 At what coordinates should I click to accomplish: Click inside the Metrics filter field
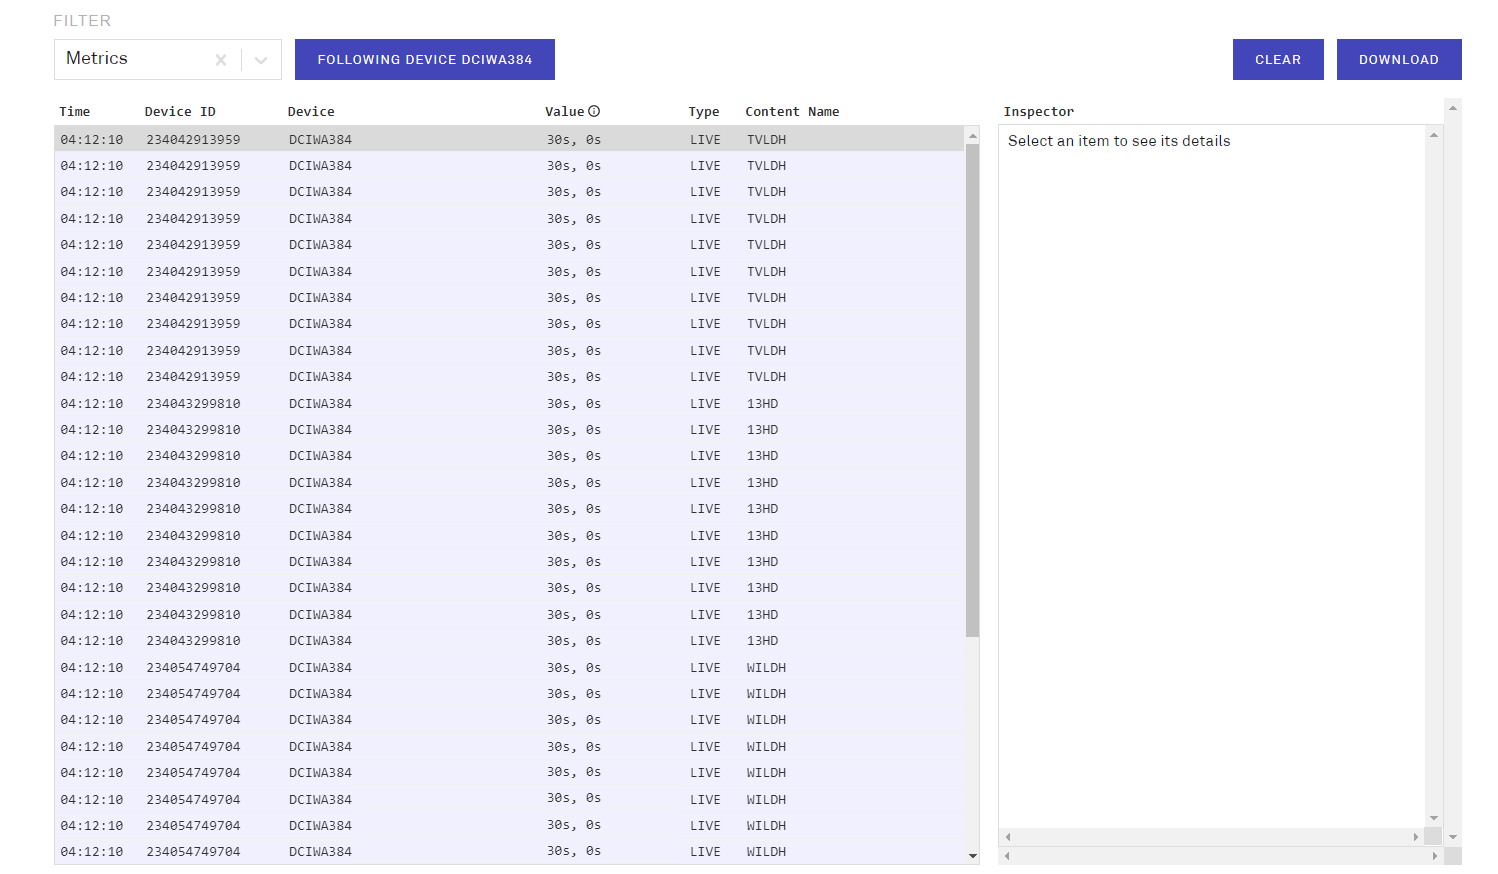[x=135, y=60]
